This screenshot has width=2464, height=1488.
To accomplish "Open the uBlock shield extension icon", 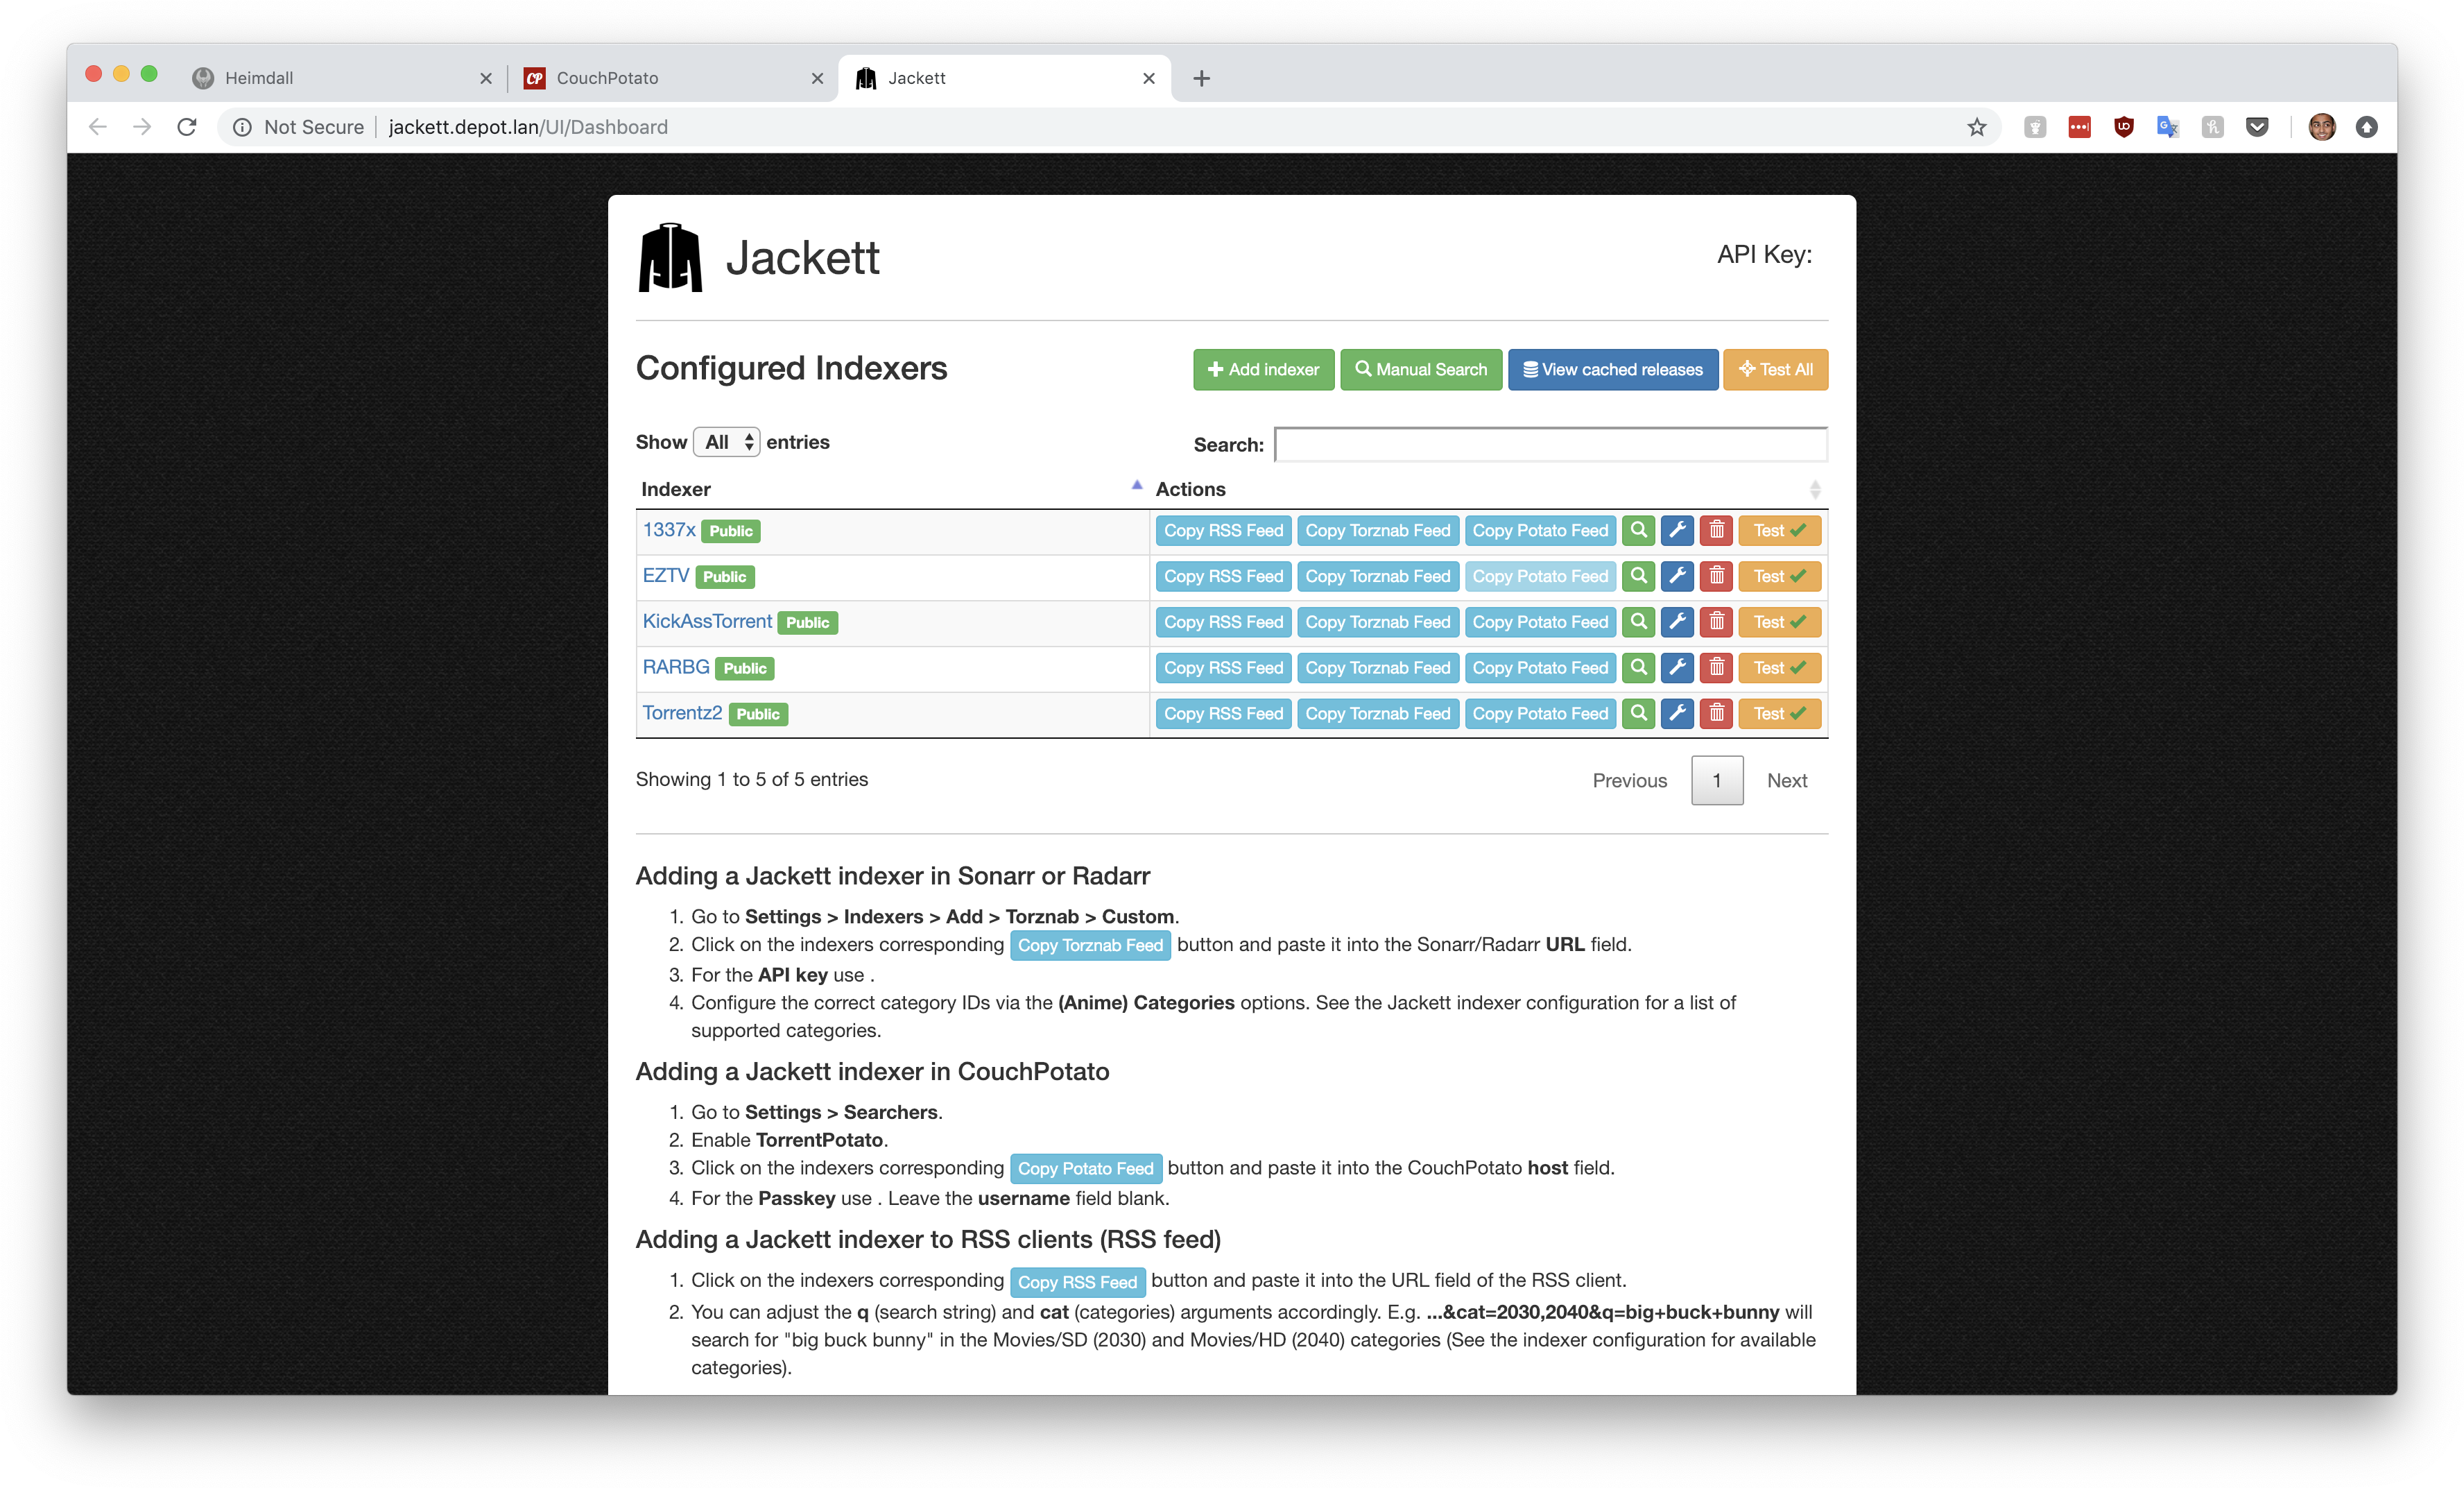I will pyautogui.click(x=2123, y=127).
